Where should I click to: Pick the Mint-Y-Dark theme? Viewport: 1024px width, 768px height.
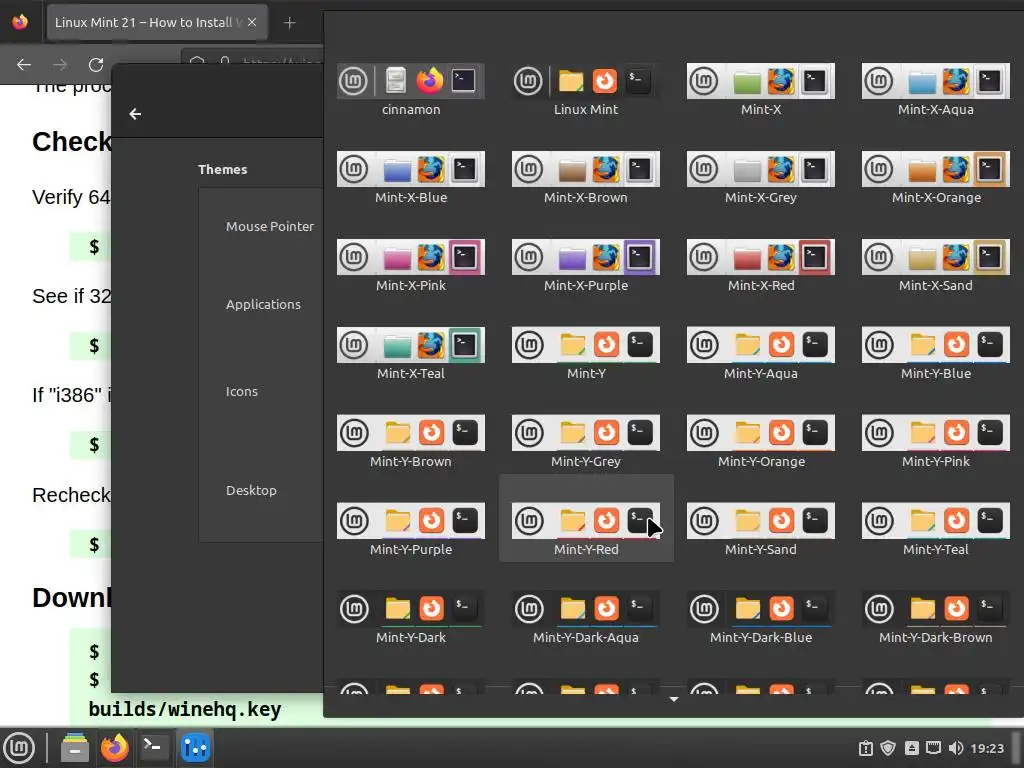(x=411, y=609)
